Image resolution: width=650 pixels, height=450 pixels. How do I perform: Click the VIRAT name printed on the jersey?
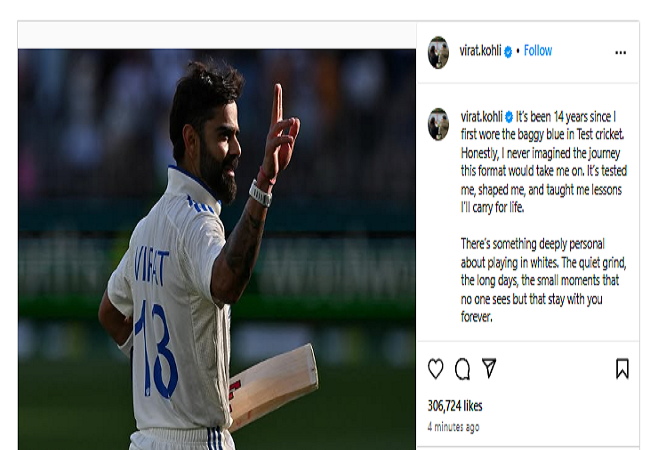point(152,265)
